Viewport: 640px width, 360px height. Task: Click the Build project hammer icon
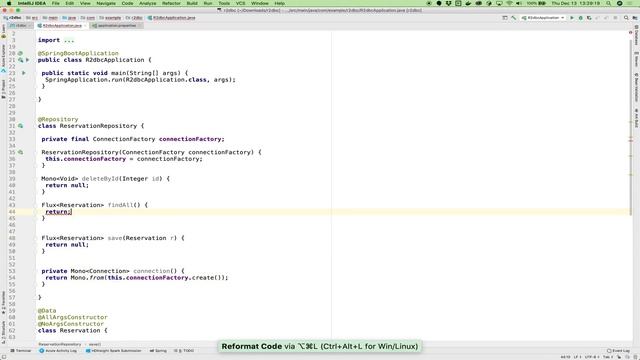coord(514,18)
